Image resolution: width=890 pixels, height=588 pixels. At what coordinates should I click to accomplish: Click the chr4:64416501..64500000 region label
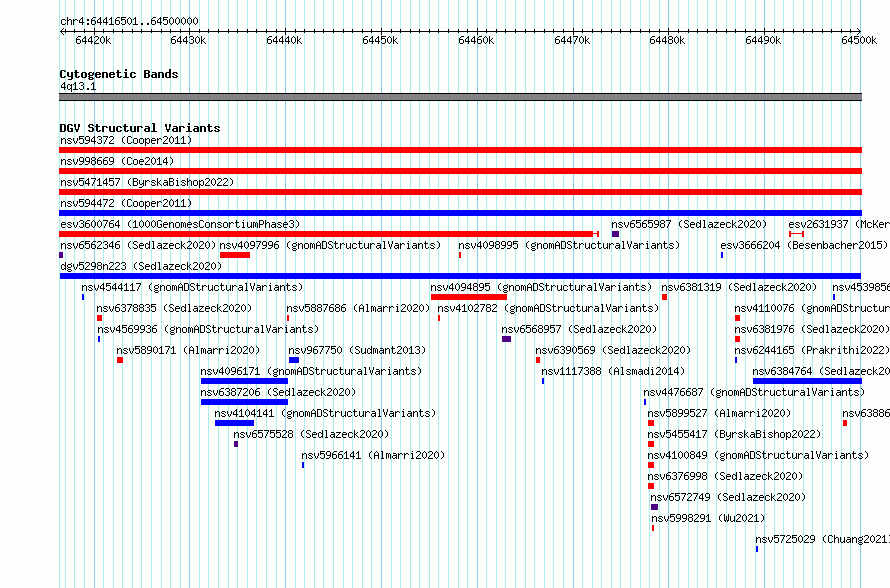(x=129, y=22)
